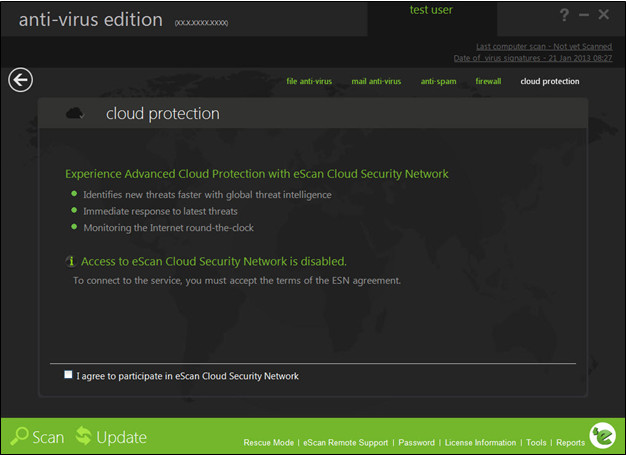Image resolution: width=626 pixels, height=455 pixels.
Task: Click the 'Experience Advanced Cloud Protection' heading
Action: click(257, 174)
